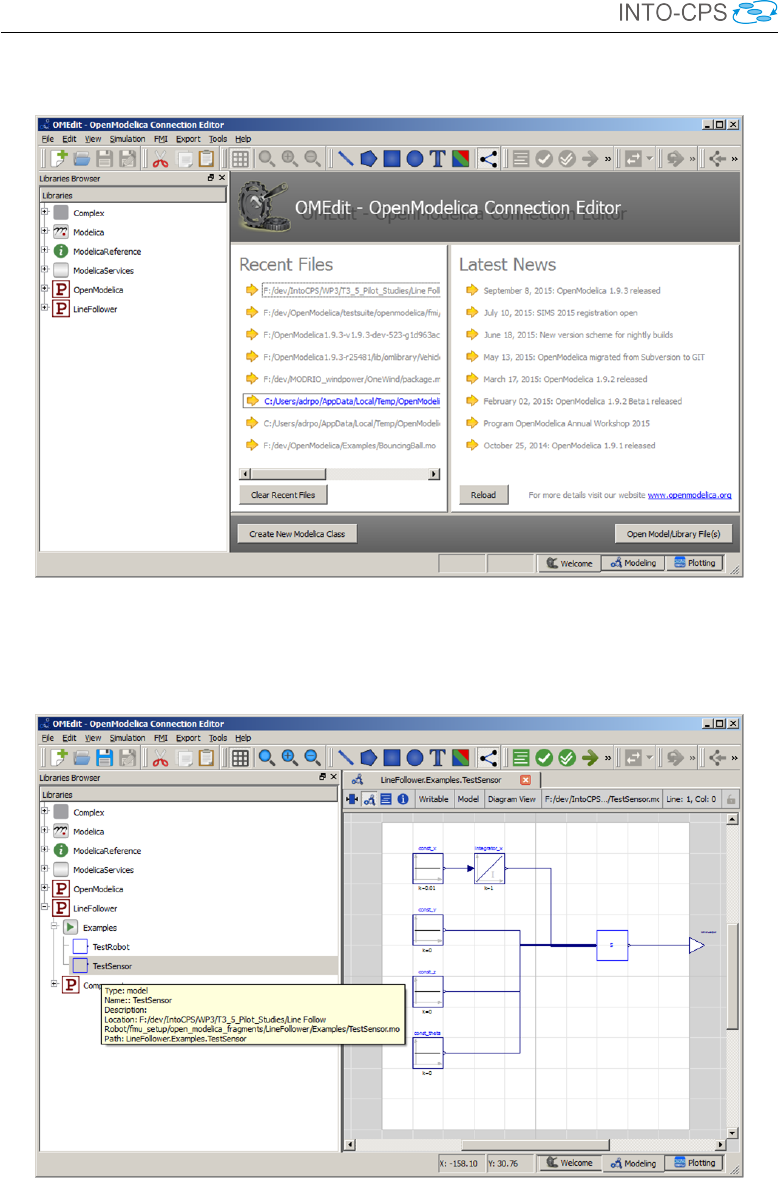778x1178 pixels.
Task: Open re-simulate dropdown arrow in Welcome window toolbar
Action: pyautogui.click(x=650, y=159)
